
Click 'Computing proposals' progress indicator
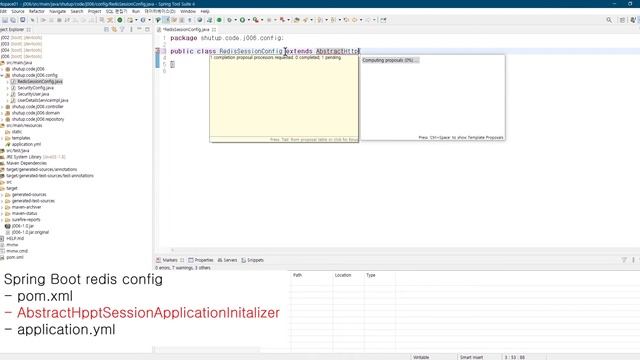[391, 60]
